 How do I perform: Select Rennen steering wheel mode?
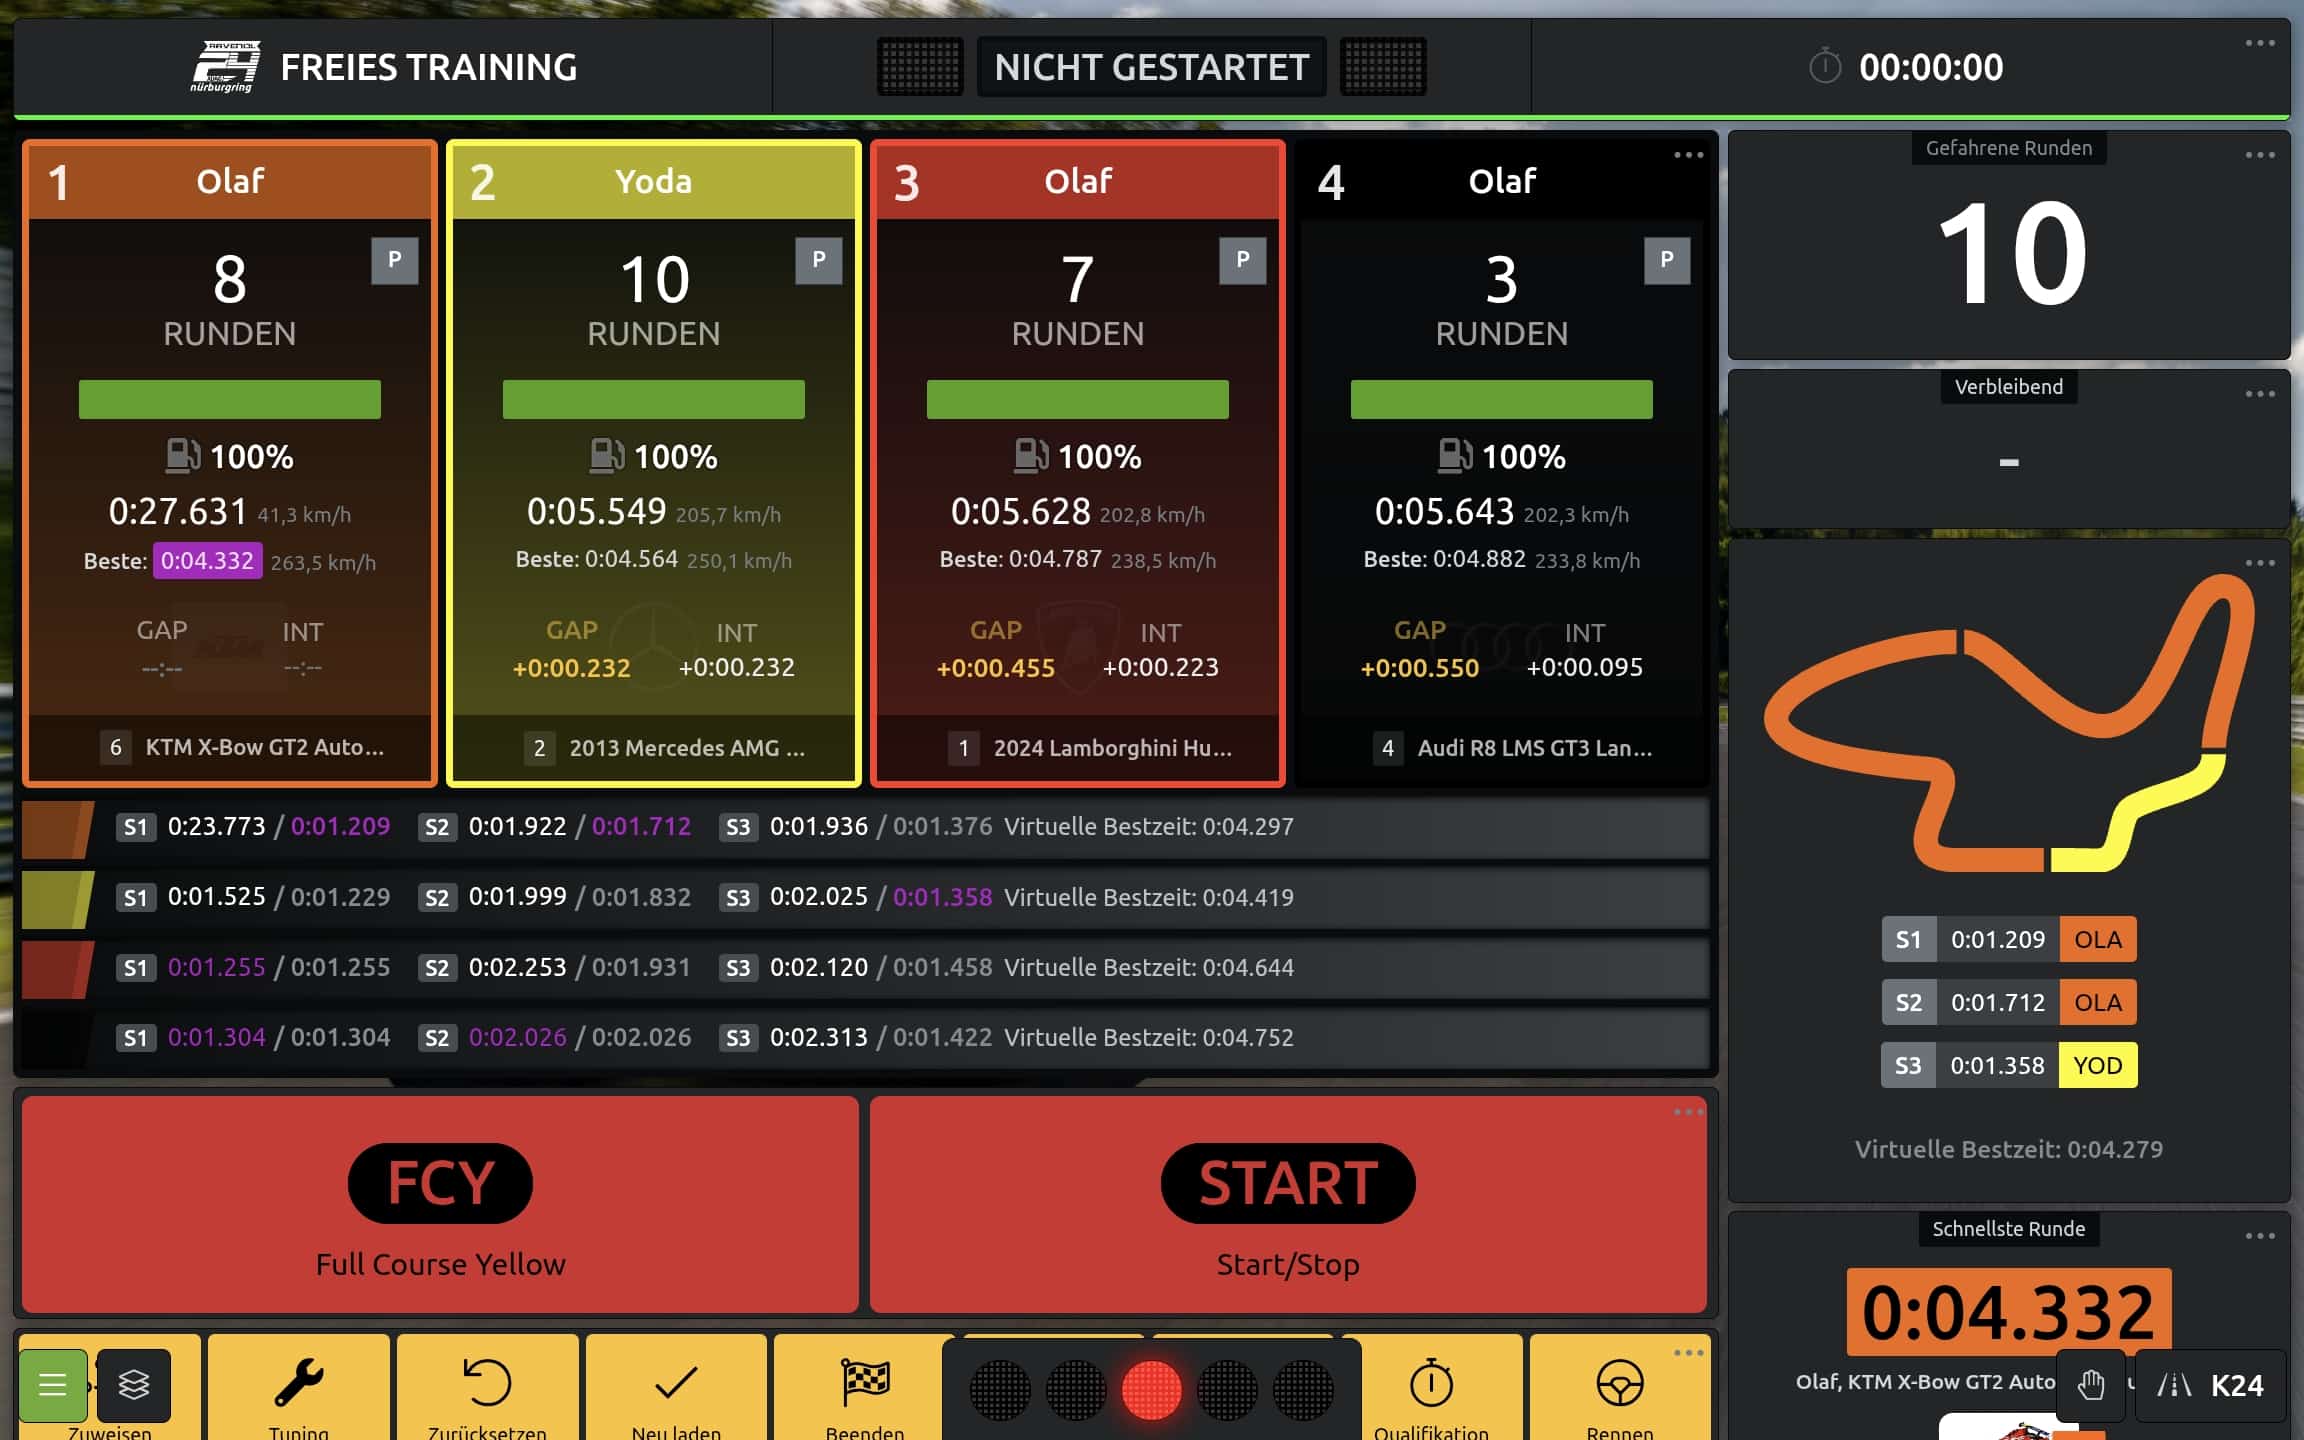pos(1619,1385)
